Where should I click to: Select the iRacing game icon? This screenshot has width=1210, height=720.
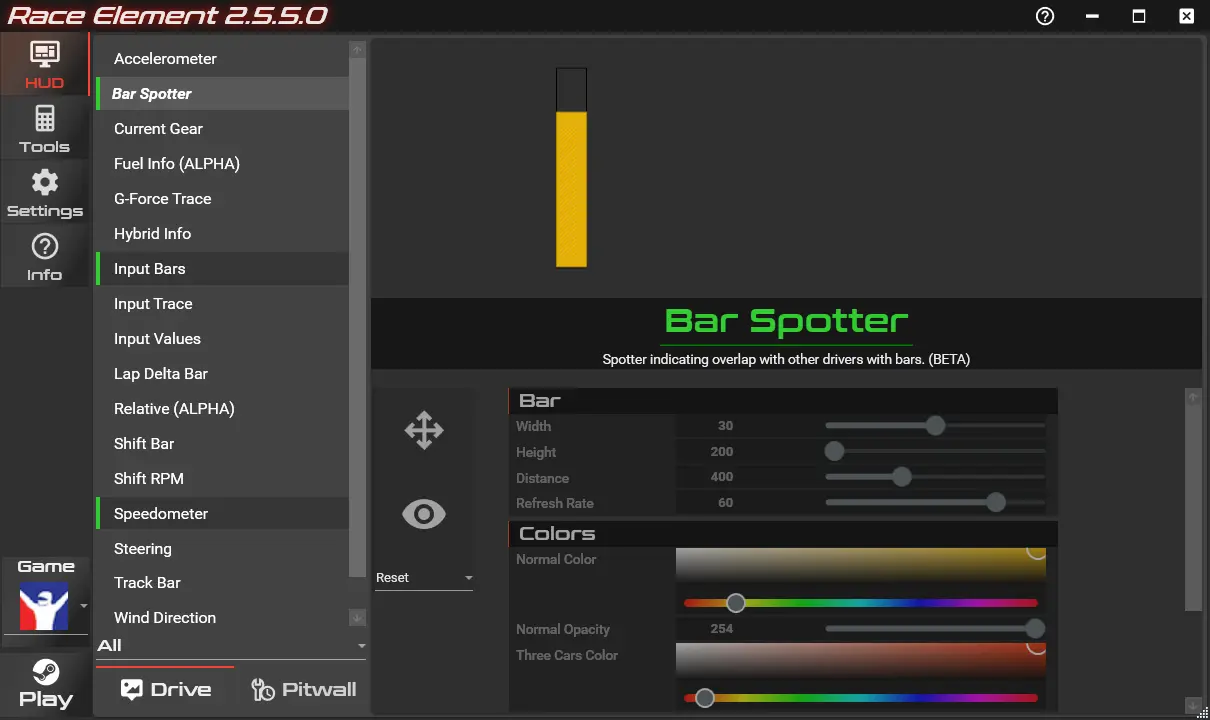(43, 606)
